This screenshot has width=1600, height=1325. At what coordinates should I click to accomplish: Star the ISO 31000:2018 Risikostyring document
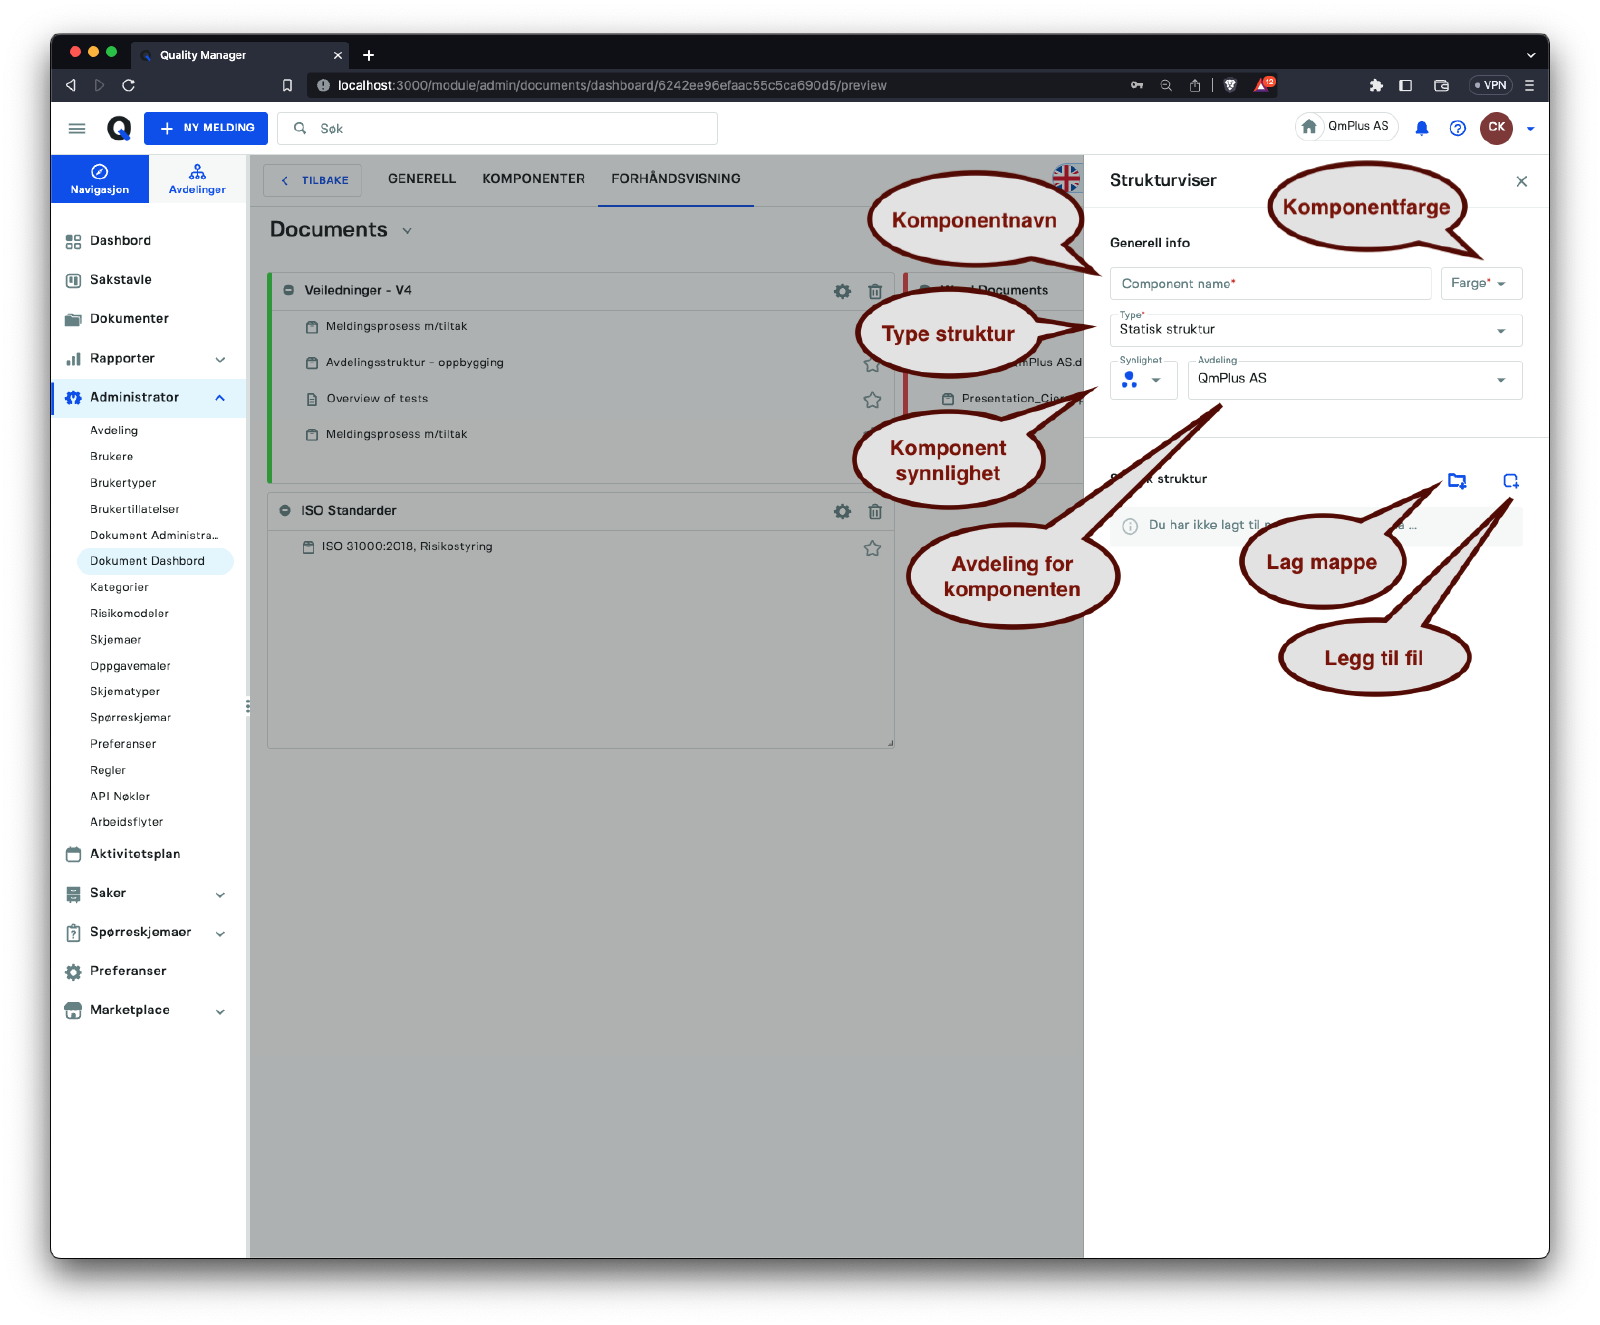(872, 548)
